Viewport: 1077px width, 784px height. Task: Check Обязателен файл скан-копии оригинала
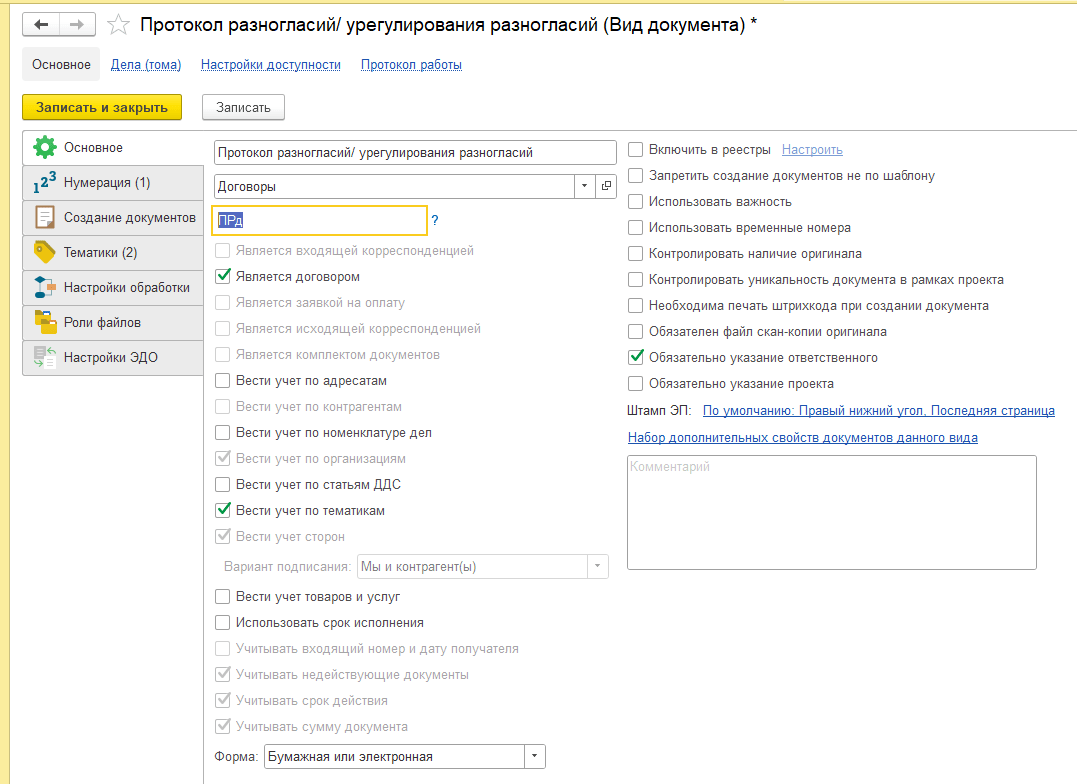coord(635,332)
